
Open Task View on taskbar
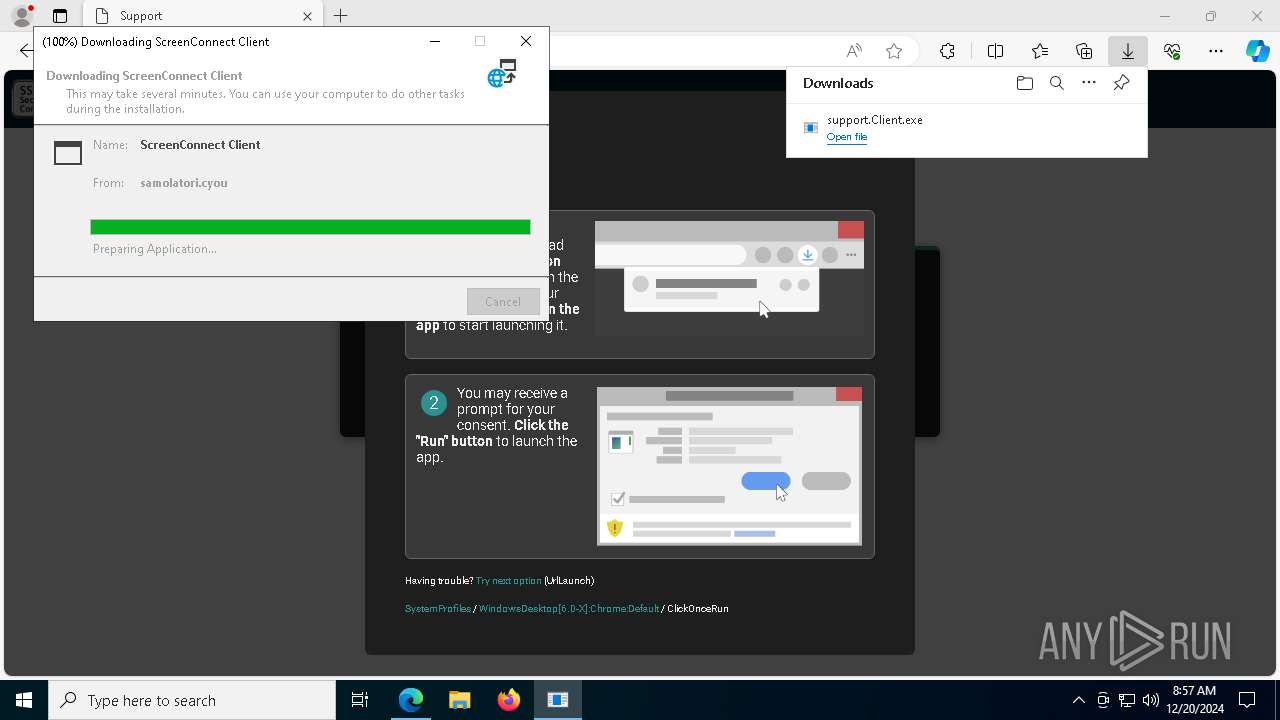360,700
